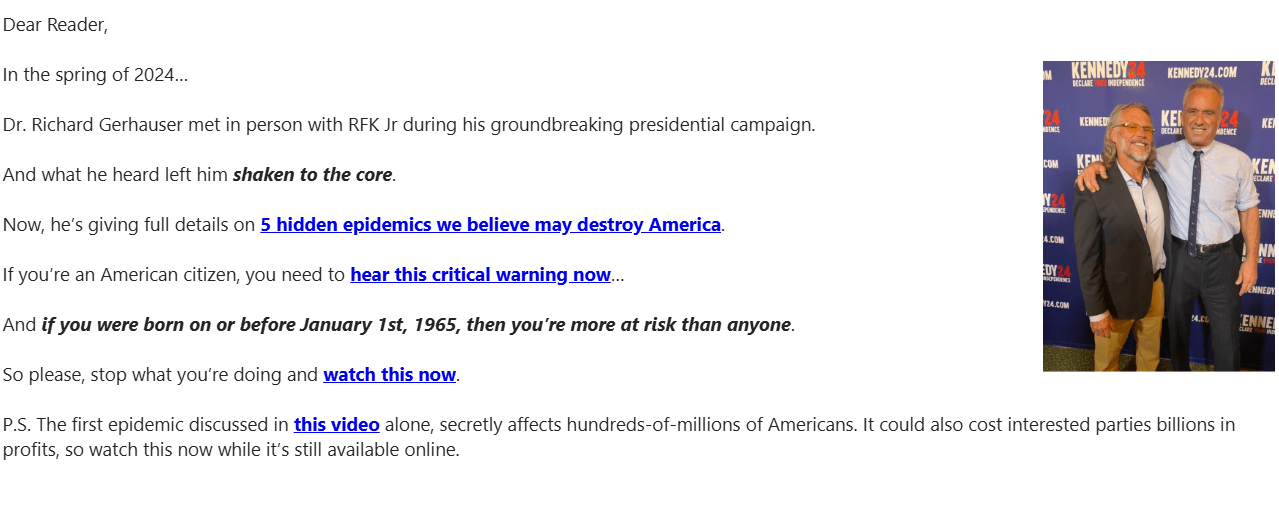The height and width of the screenshot is (513, 1279).
Task: Click the "watch this now" link
Action: tap(389, 375)
